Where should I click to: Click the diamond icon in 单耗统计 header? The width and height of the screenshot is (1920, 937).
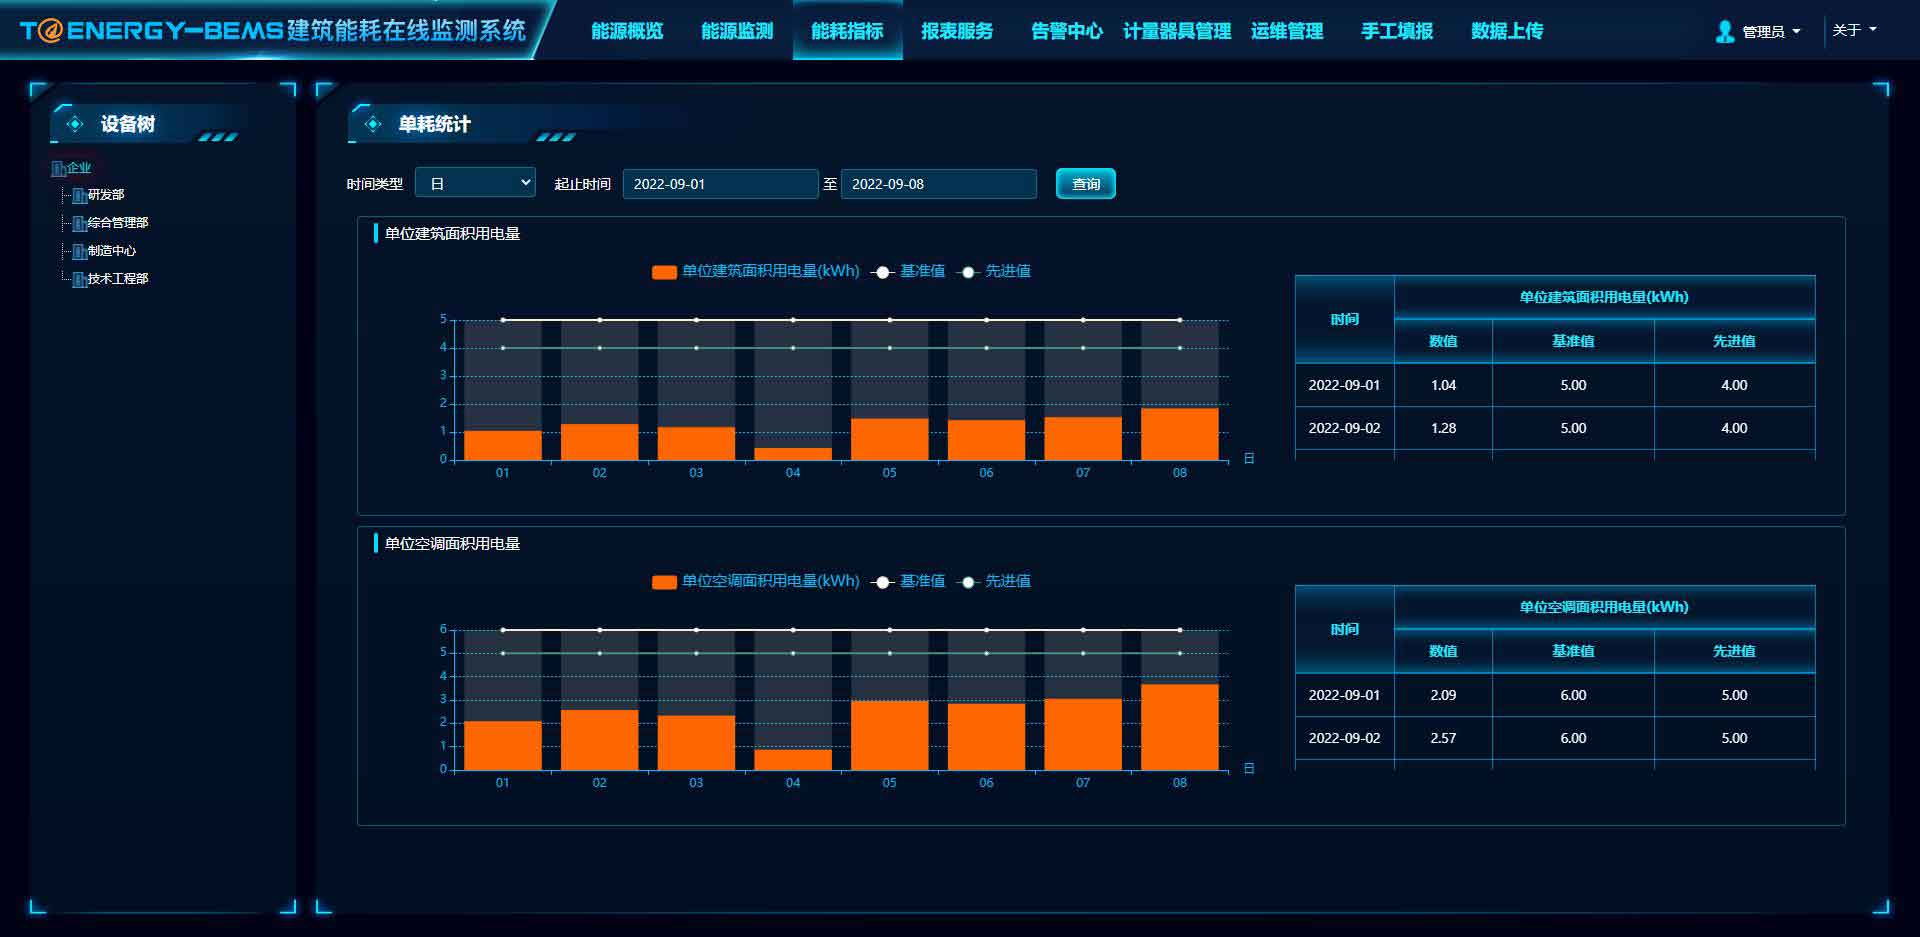pyautogui.click(x=373, y=124)
